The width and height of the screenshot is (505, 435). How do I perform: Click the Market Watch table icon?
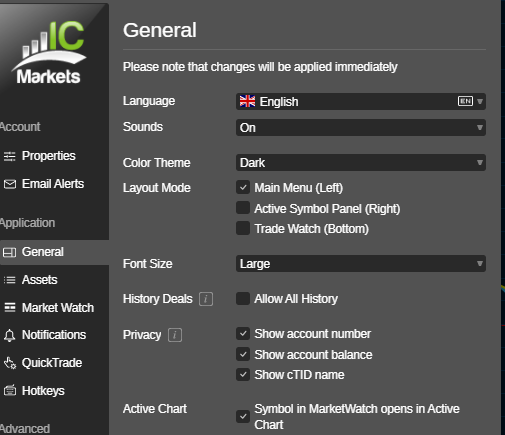click(x=10, y=308)
